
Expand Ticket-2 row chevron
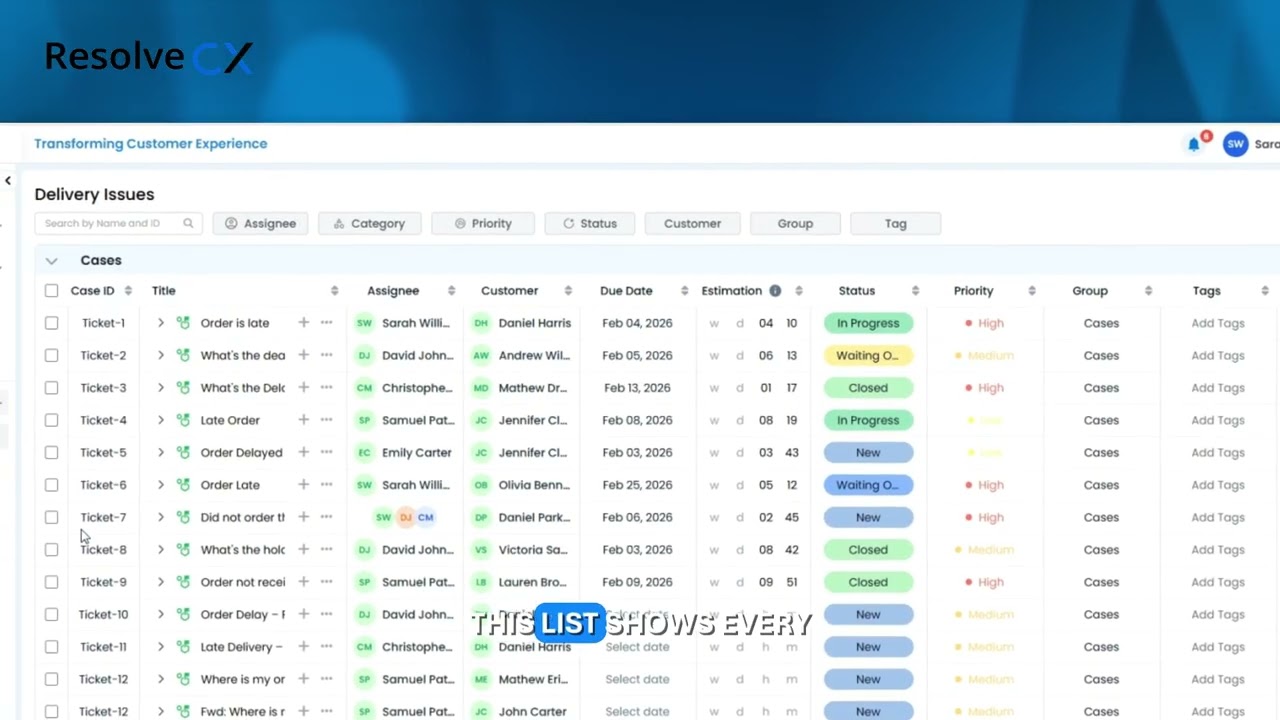pos(160,355)
